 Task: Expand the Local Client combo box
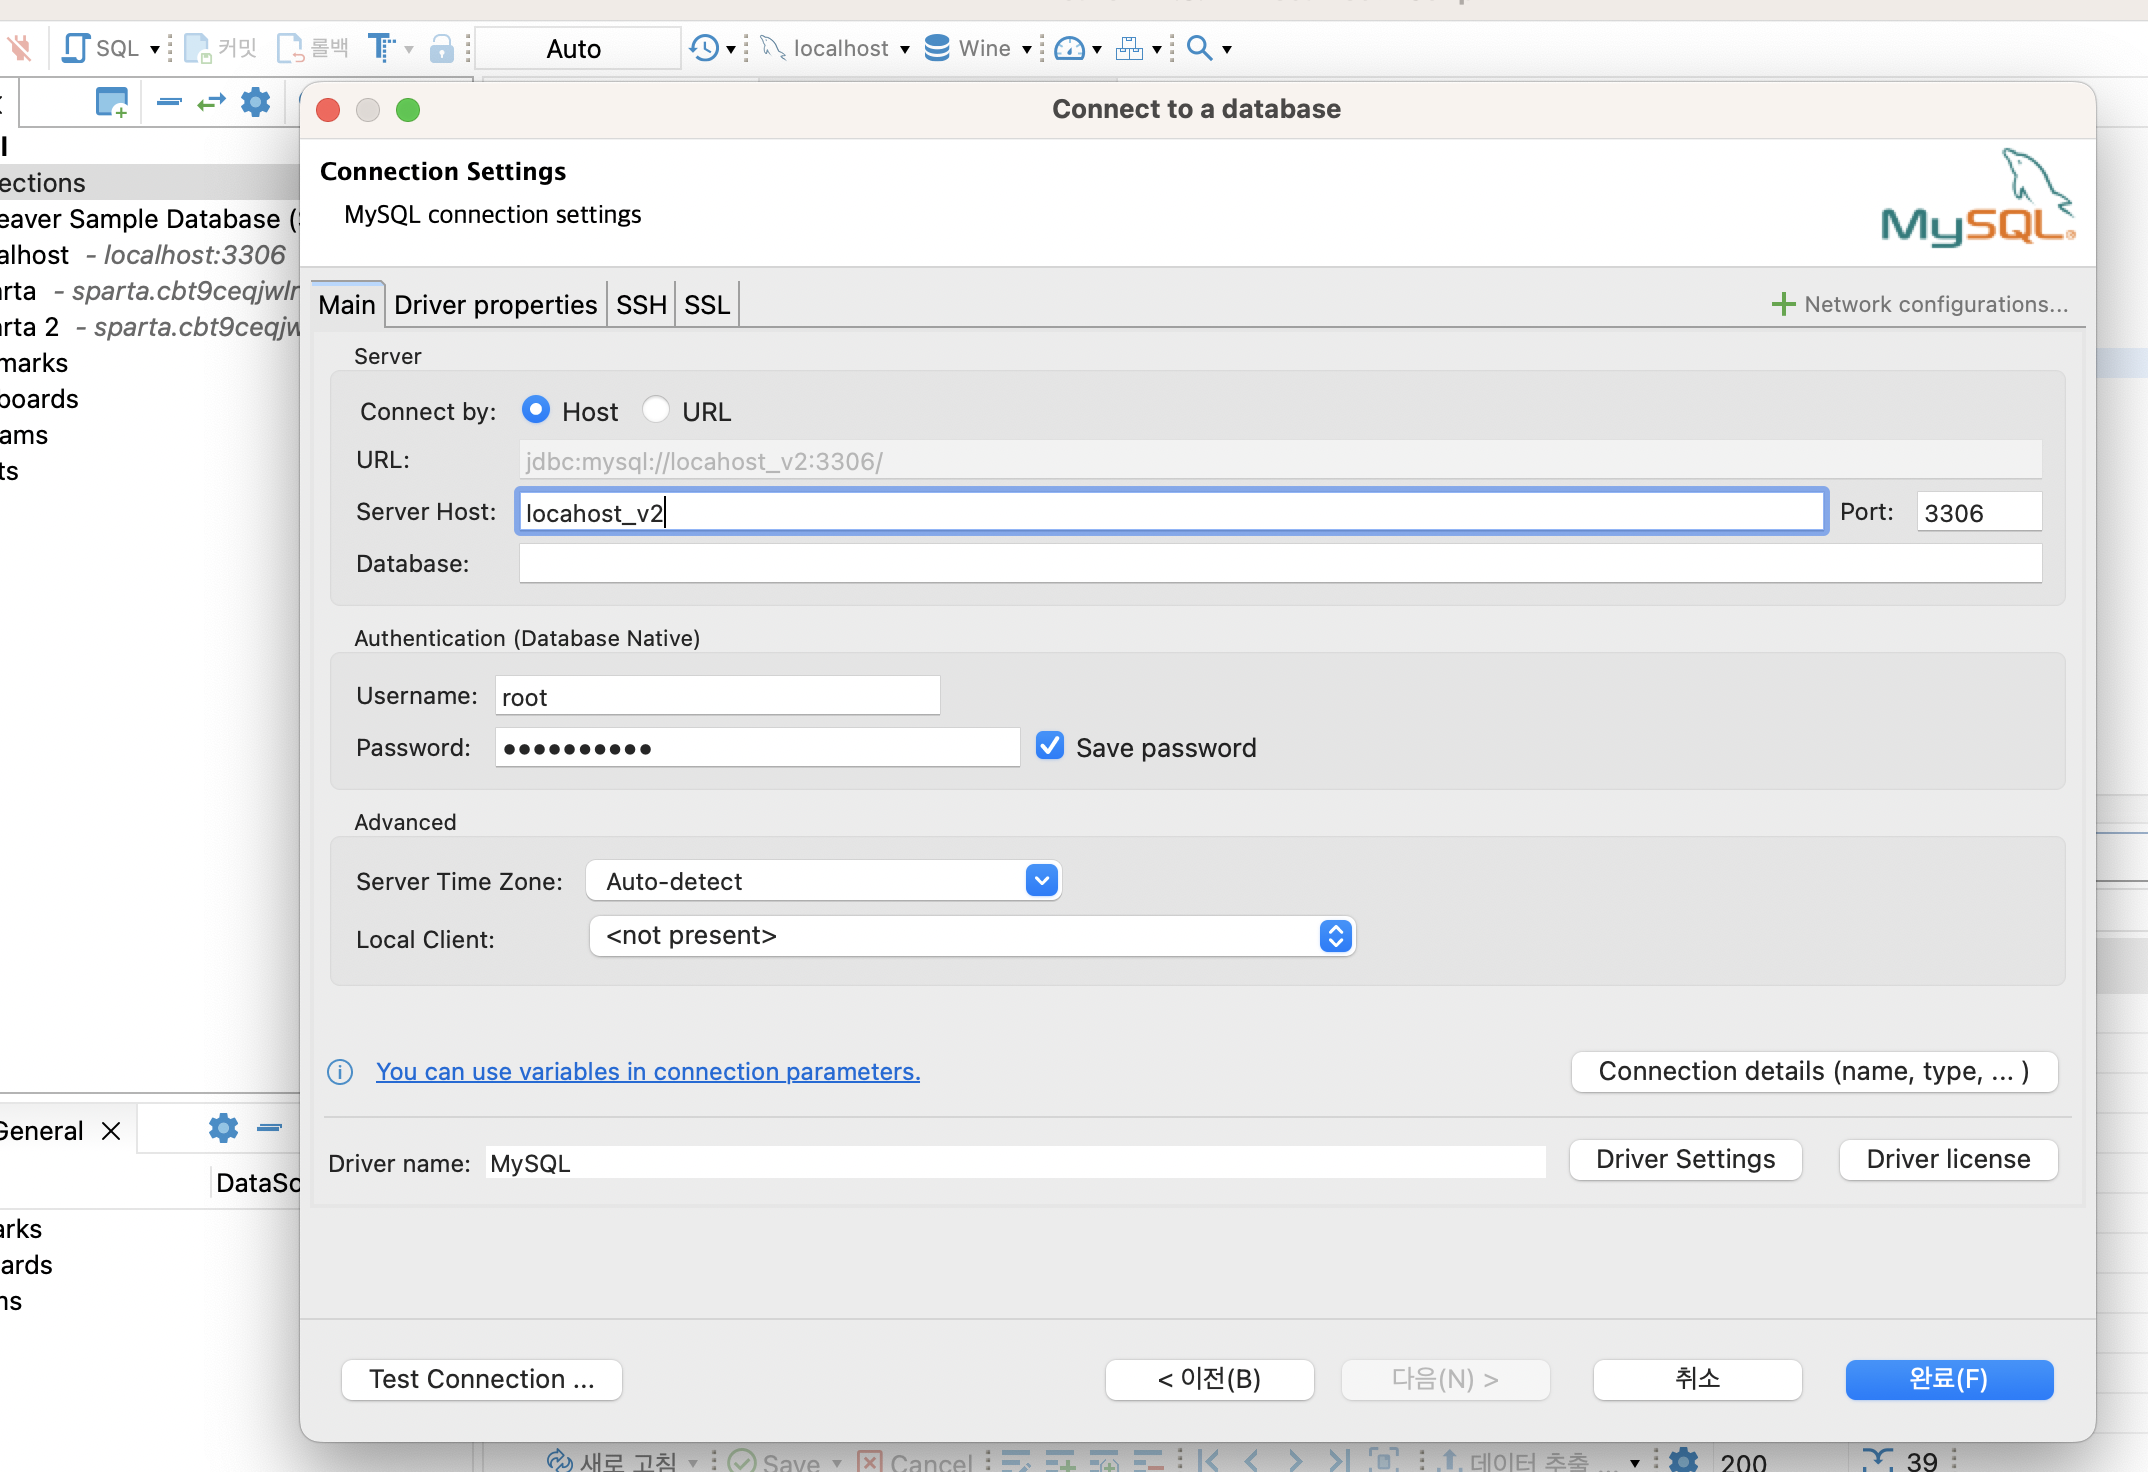1335,936
